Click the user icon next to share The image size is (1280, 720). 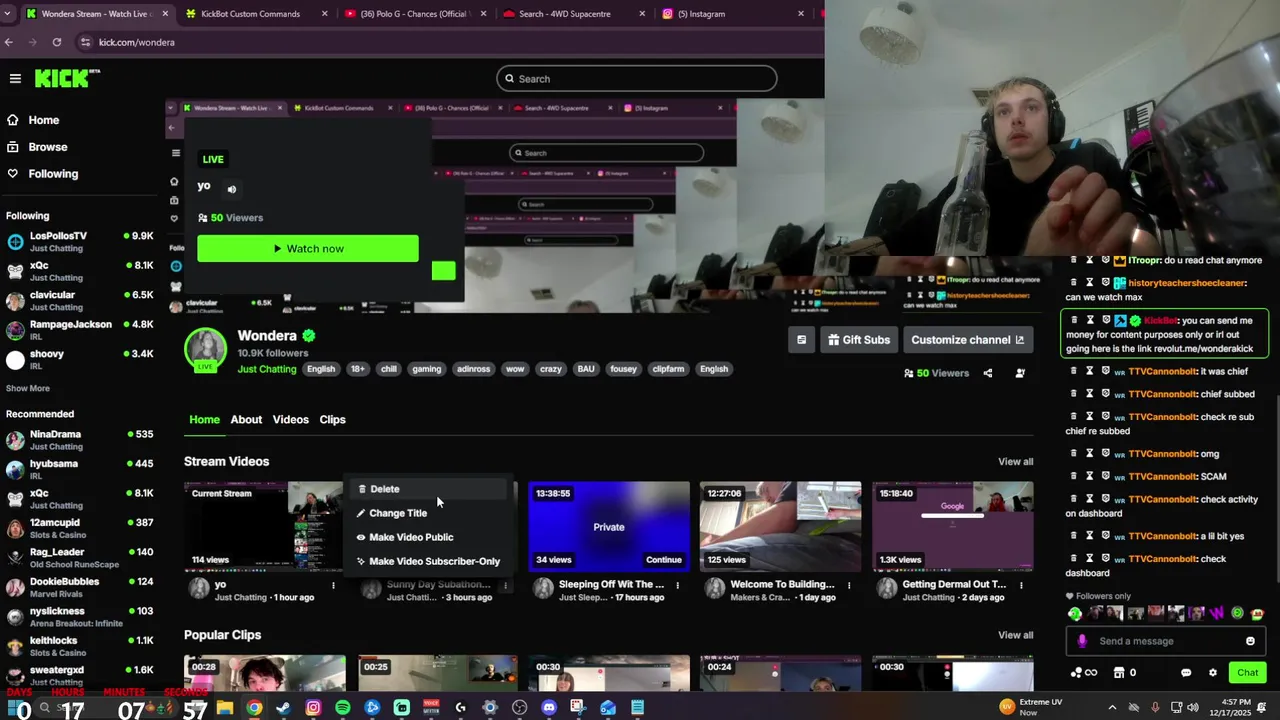click(x=1020, y=373)
